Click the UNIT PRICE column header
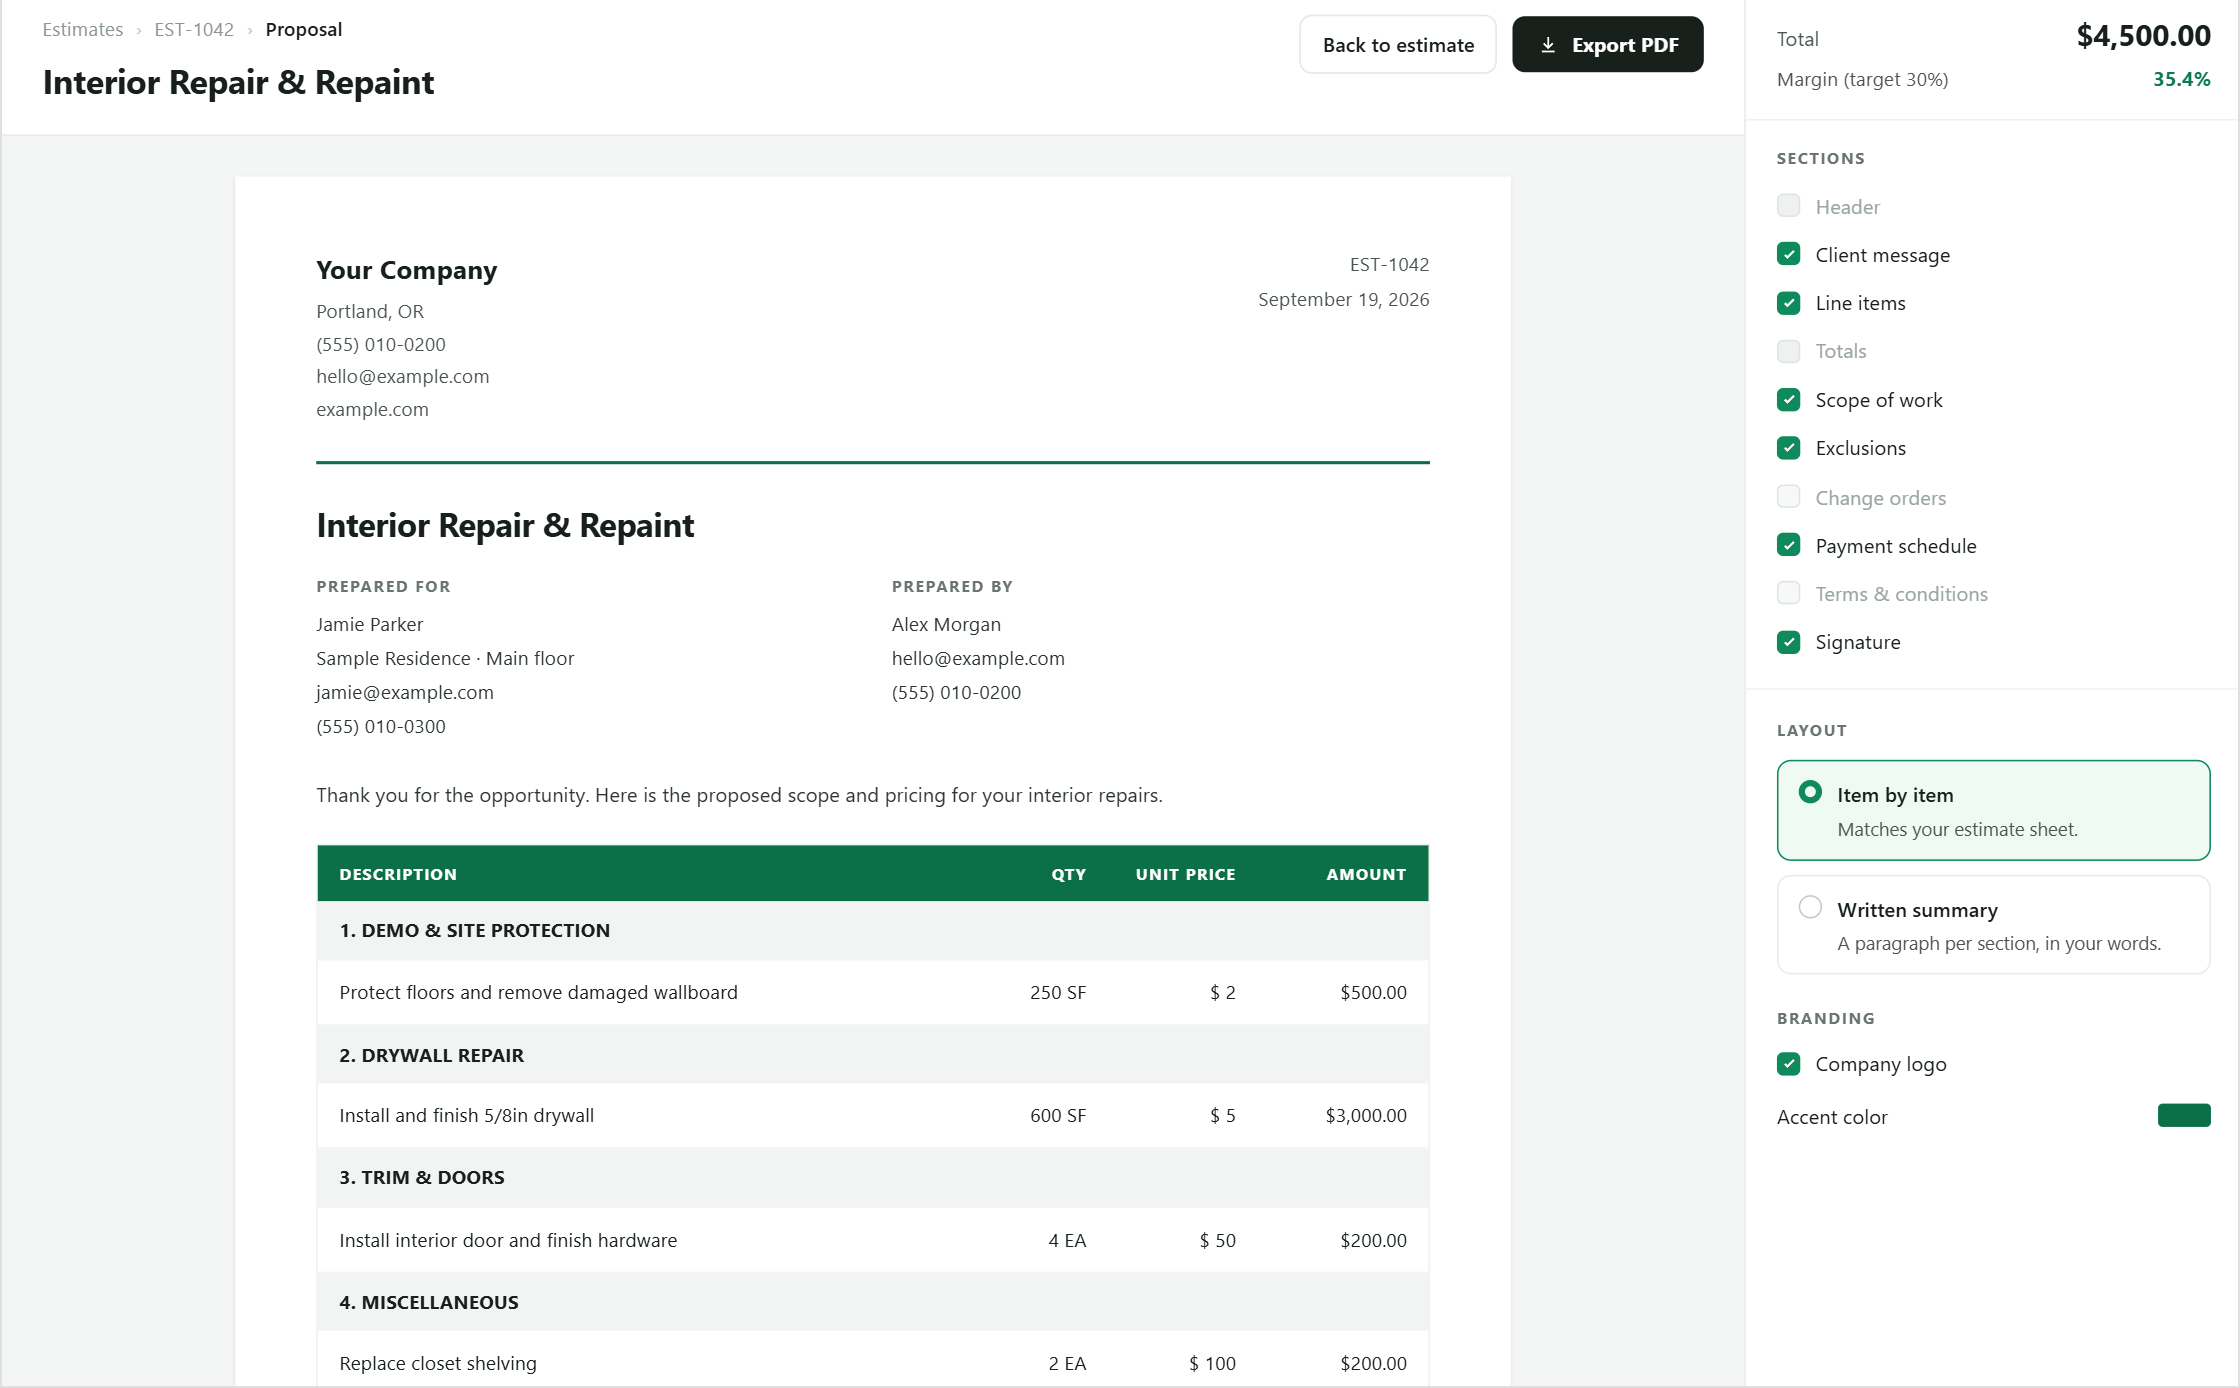2240x1388 pixels. click(1185, 874)
